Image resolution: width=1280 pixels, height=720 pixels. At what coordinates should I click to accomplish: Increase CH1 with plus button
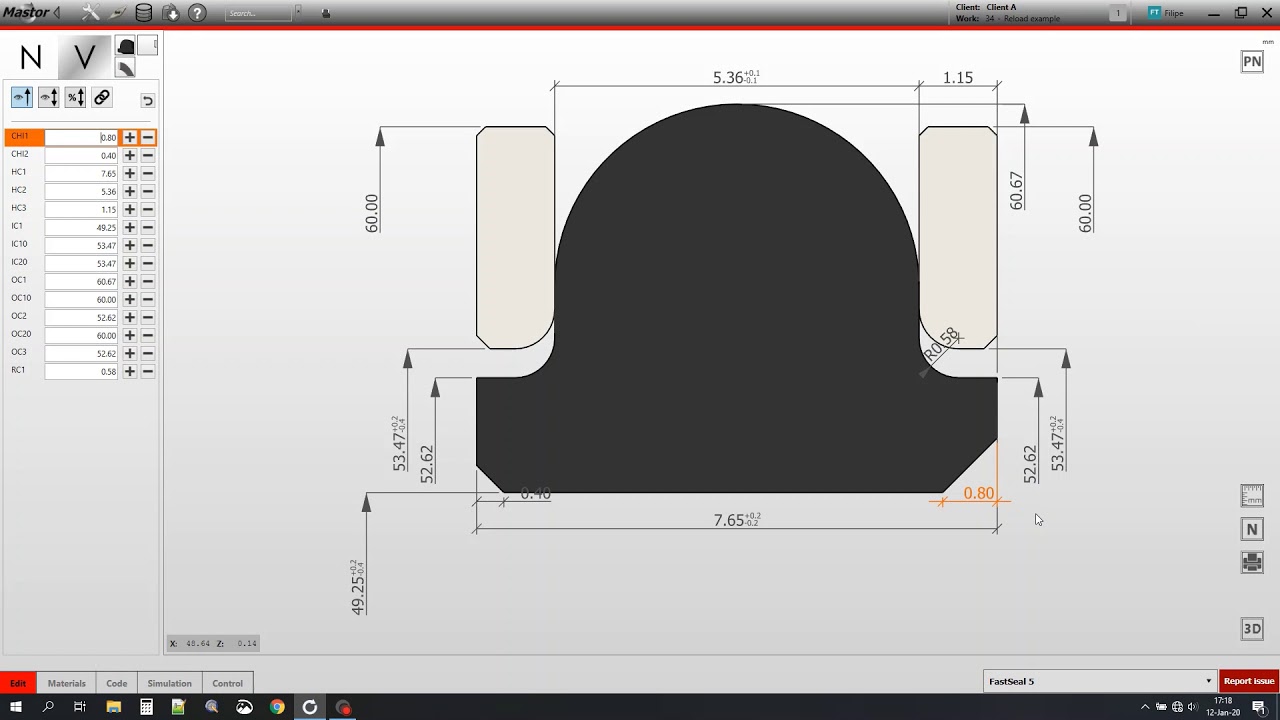tap(130, 137)
